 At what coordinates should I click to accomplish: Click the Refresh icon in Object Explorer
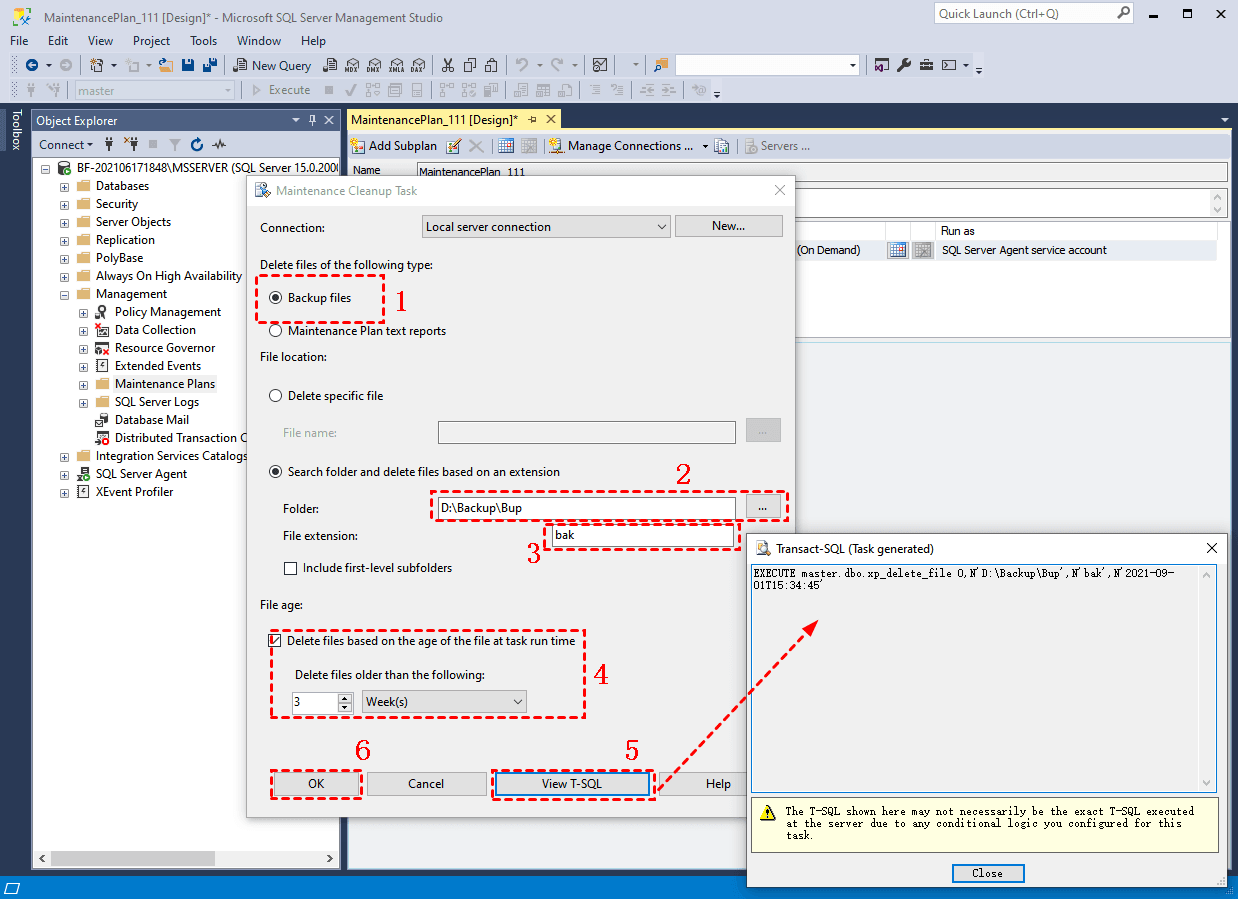coord(197,145)
